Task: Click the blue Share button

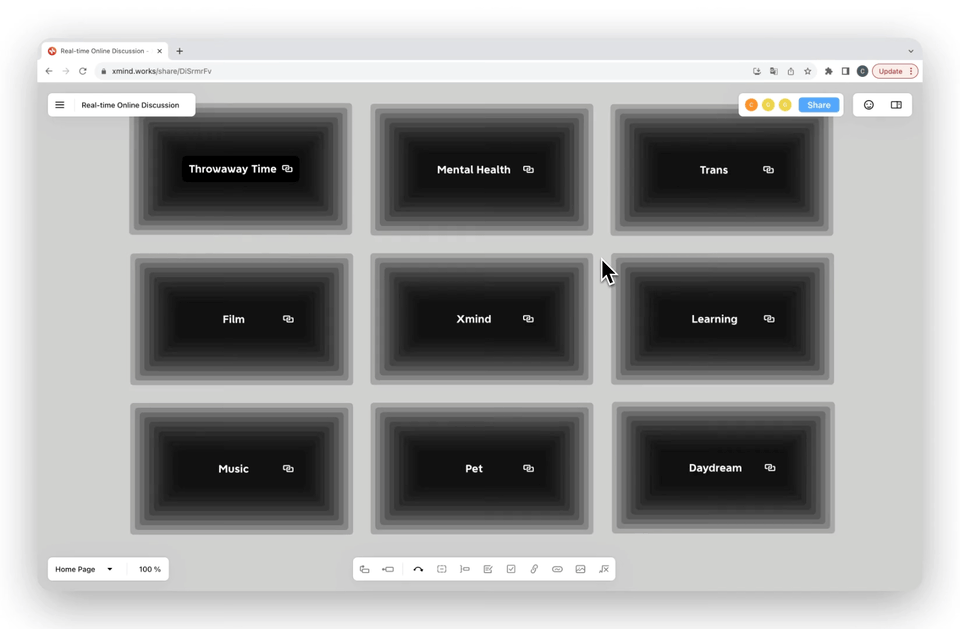Action: tap(818, 105)
